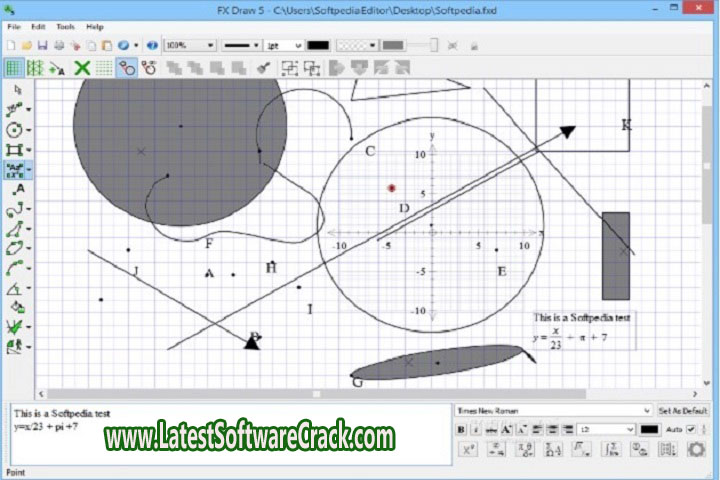Toggle the grid display button
The width and height of the screenshot is (720, 480).
point(14,68)
